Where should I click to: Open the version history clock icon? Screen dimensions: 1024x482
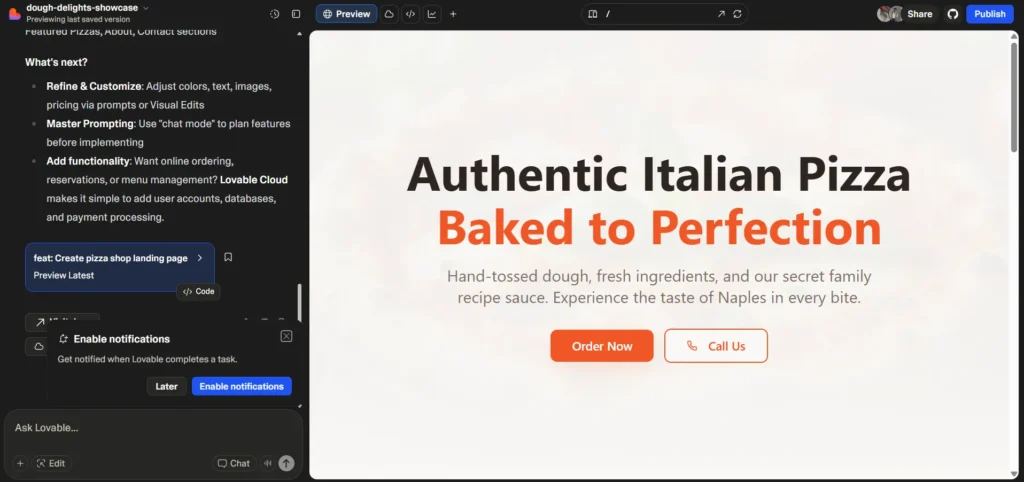click(x=274, y=14)
